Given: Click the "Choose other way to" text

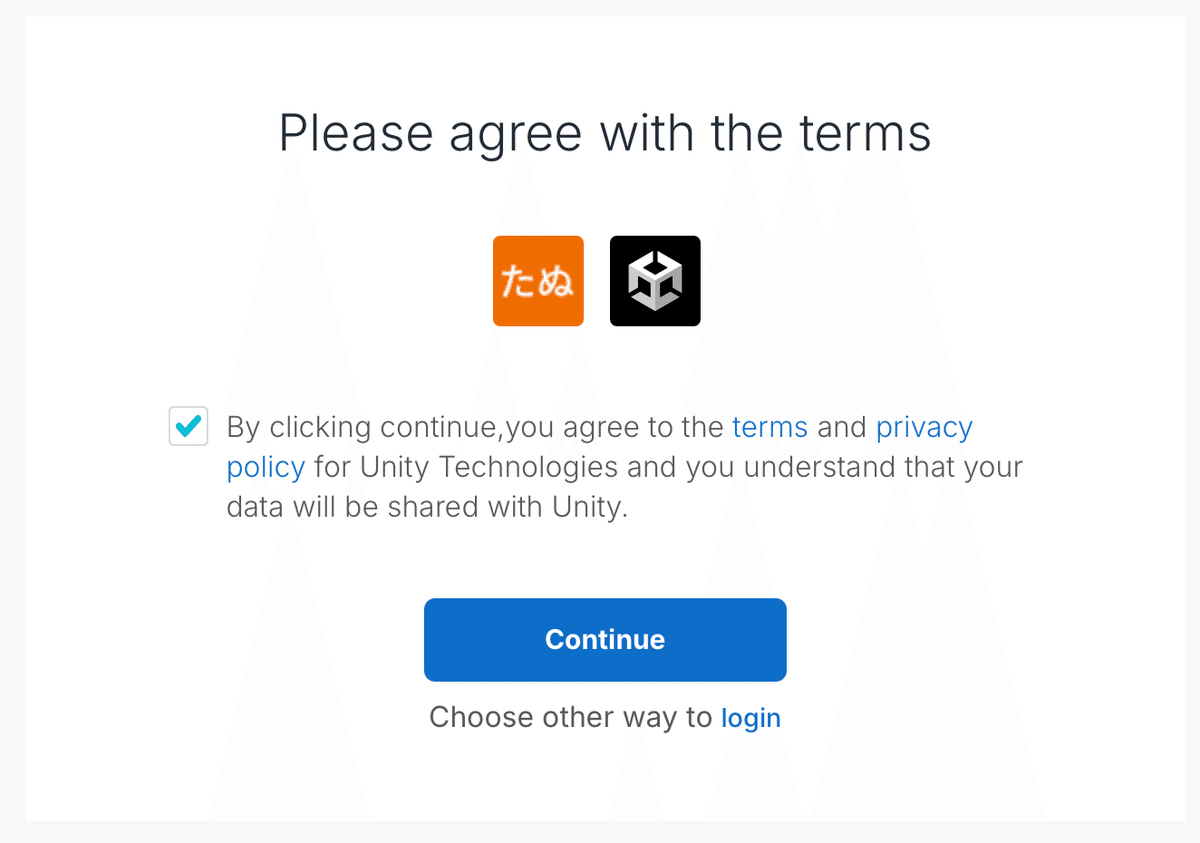Looking at the screenshot, I should point(570,718).
